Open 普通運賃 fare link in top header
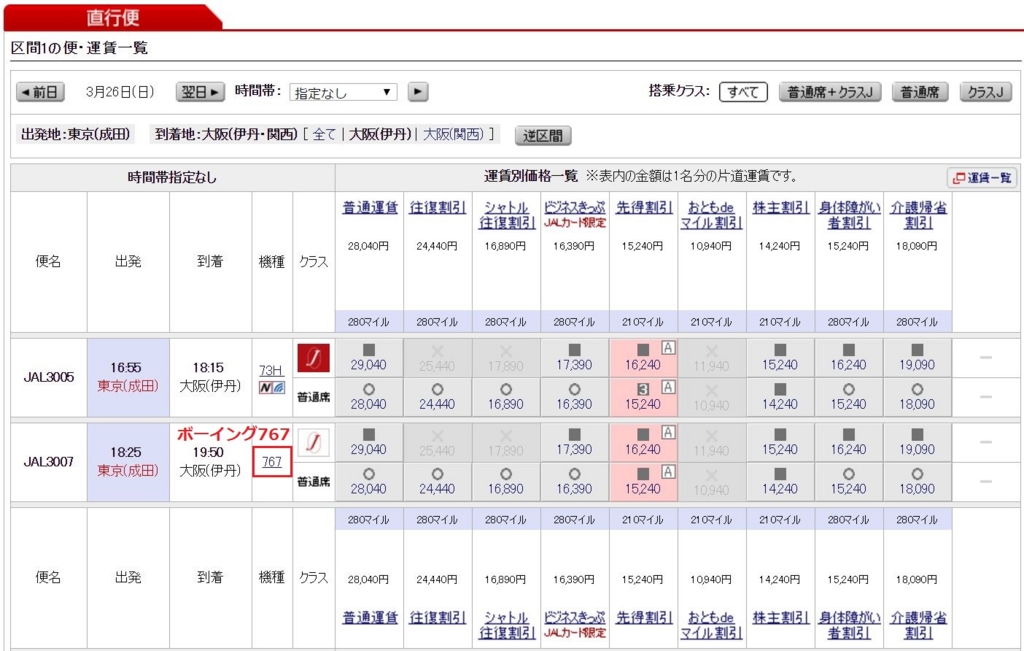 370,208
